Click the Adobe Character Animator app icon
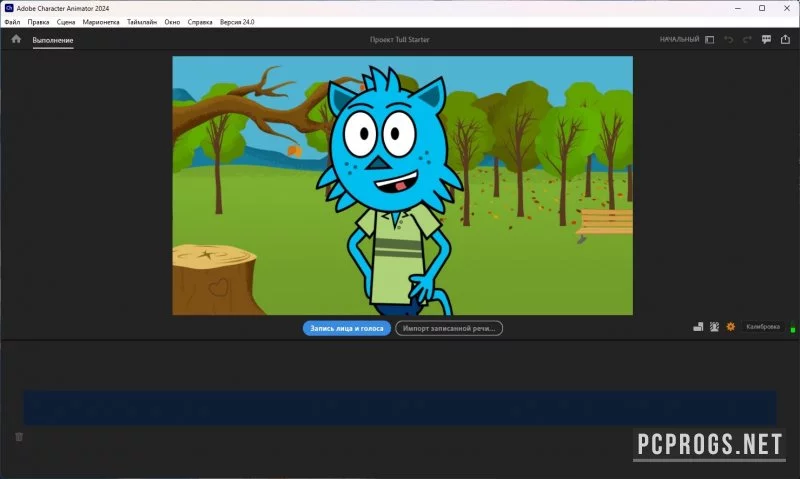 click(x=9, y=8)
